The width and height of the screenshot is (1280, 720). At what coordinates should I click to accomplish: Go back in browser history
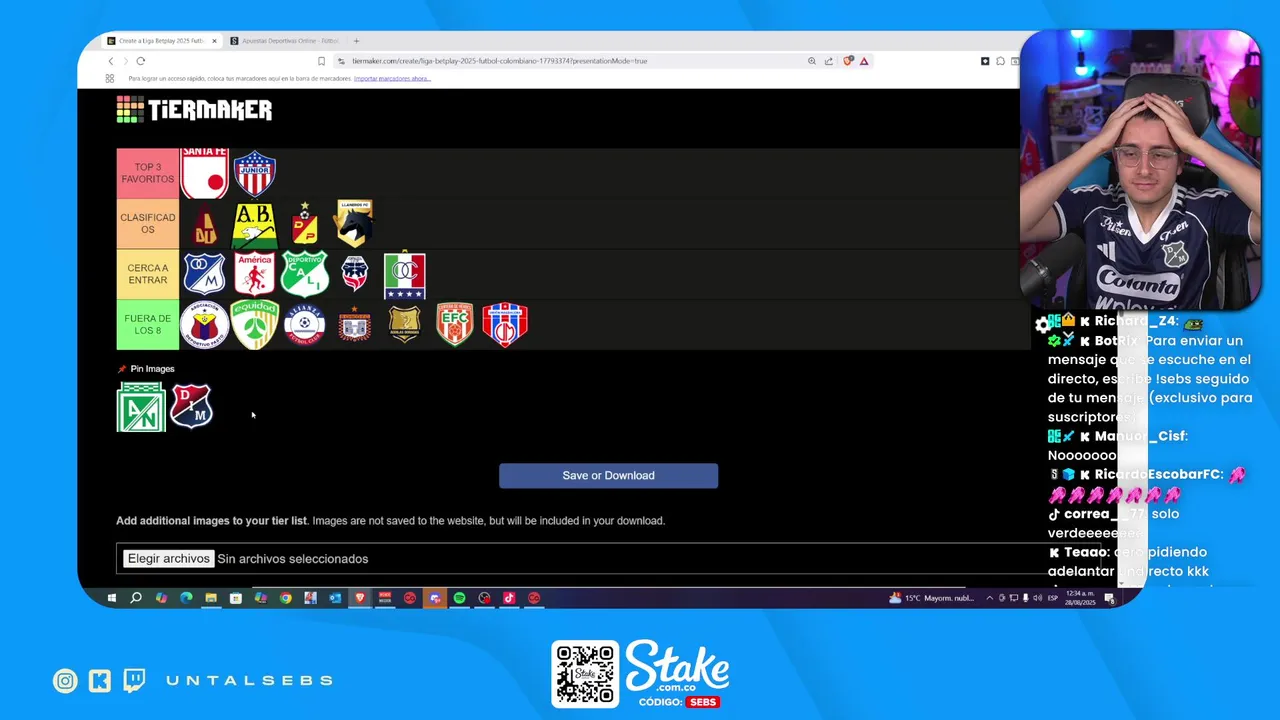click(110, 61)
